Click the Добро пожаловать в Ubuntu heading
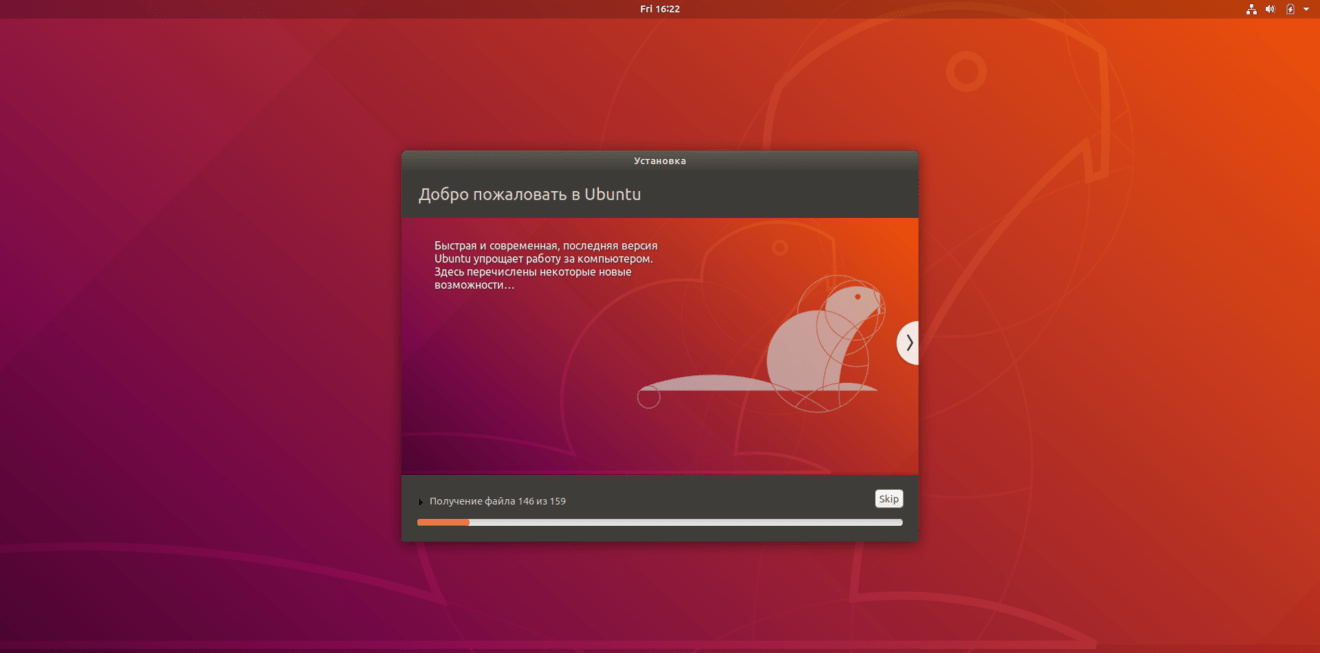The height and width of the screenshot is (653, 1320). coord(529,194)
